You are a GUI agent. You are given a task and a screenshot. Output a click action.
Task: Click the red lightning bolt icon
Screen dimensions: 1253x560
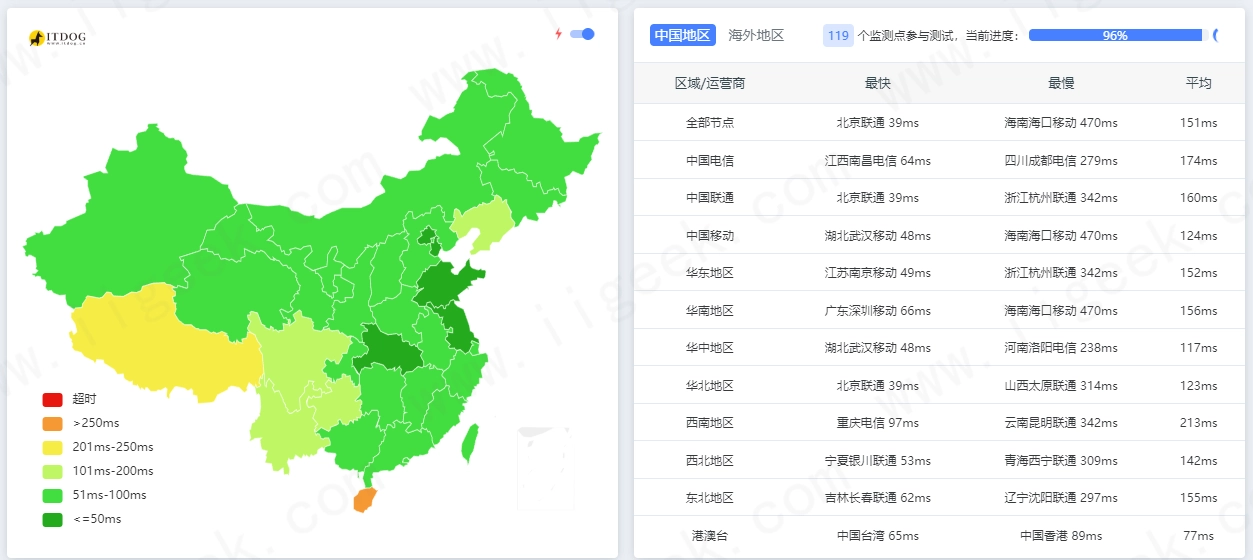(559, 34)
